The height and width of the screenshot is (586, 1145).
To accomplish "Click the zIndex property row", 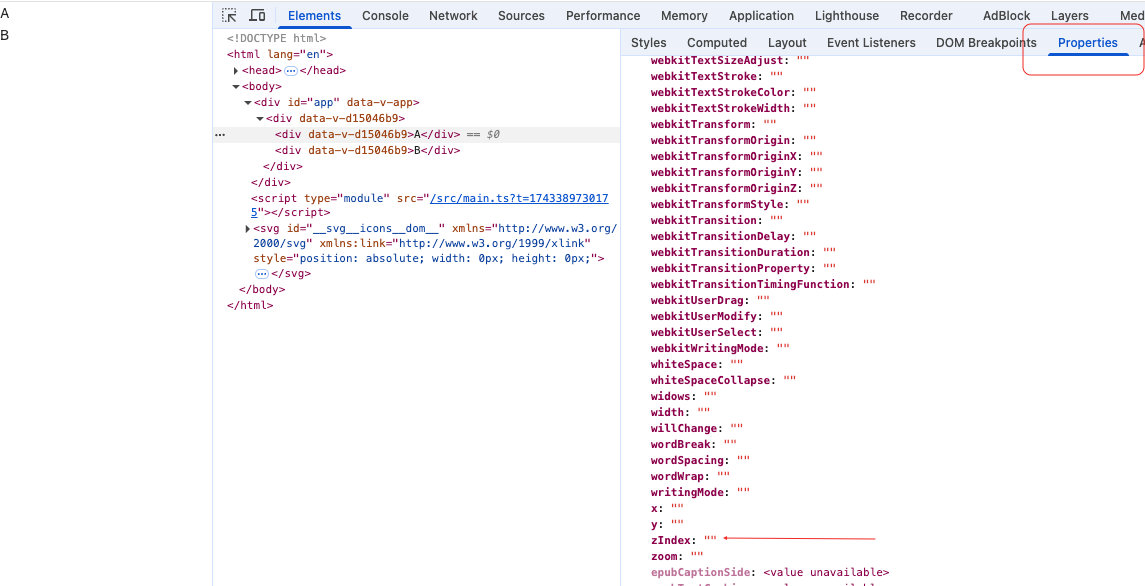I will point(683,541).
